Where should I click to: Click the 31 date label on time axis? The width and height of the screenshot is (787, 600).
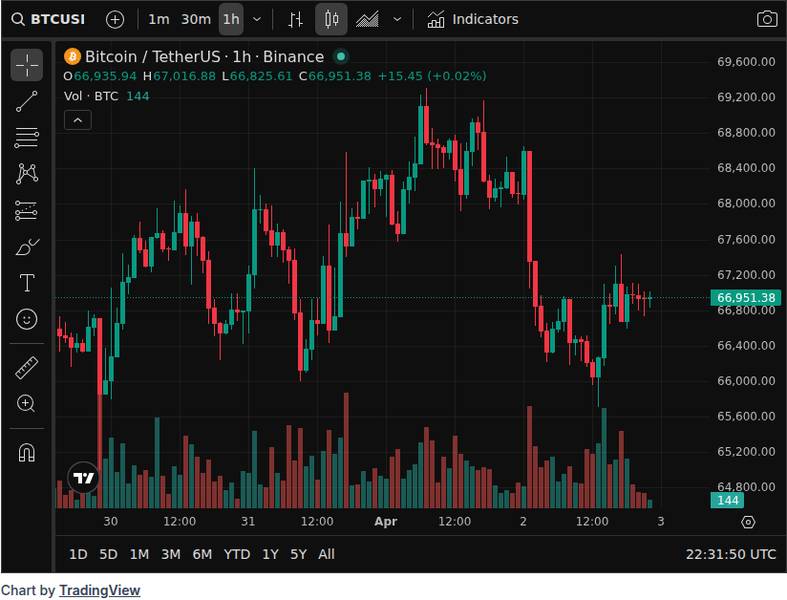pos(248,522)
